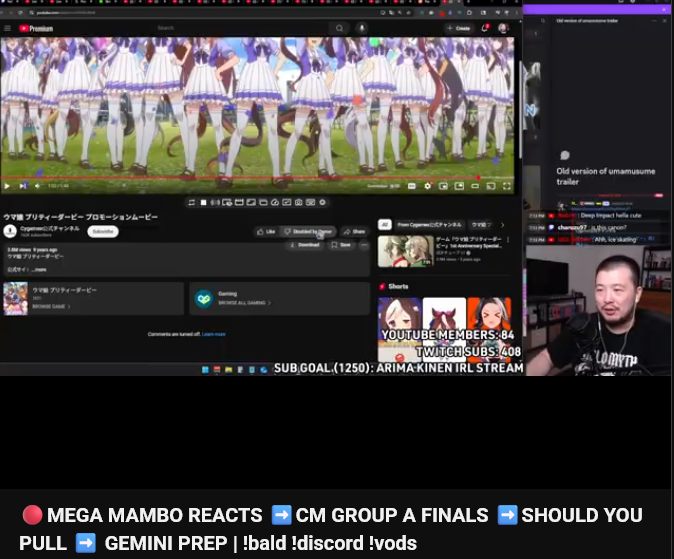Download the video
674x559 pixels.
click(x=305, y=245)
